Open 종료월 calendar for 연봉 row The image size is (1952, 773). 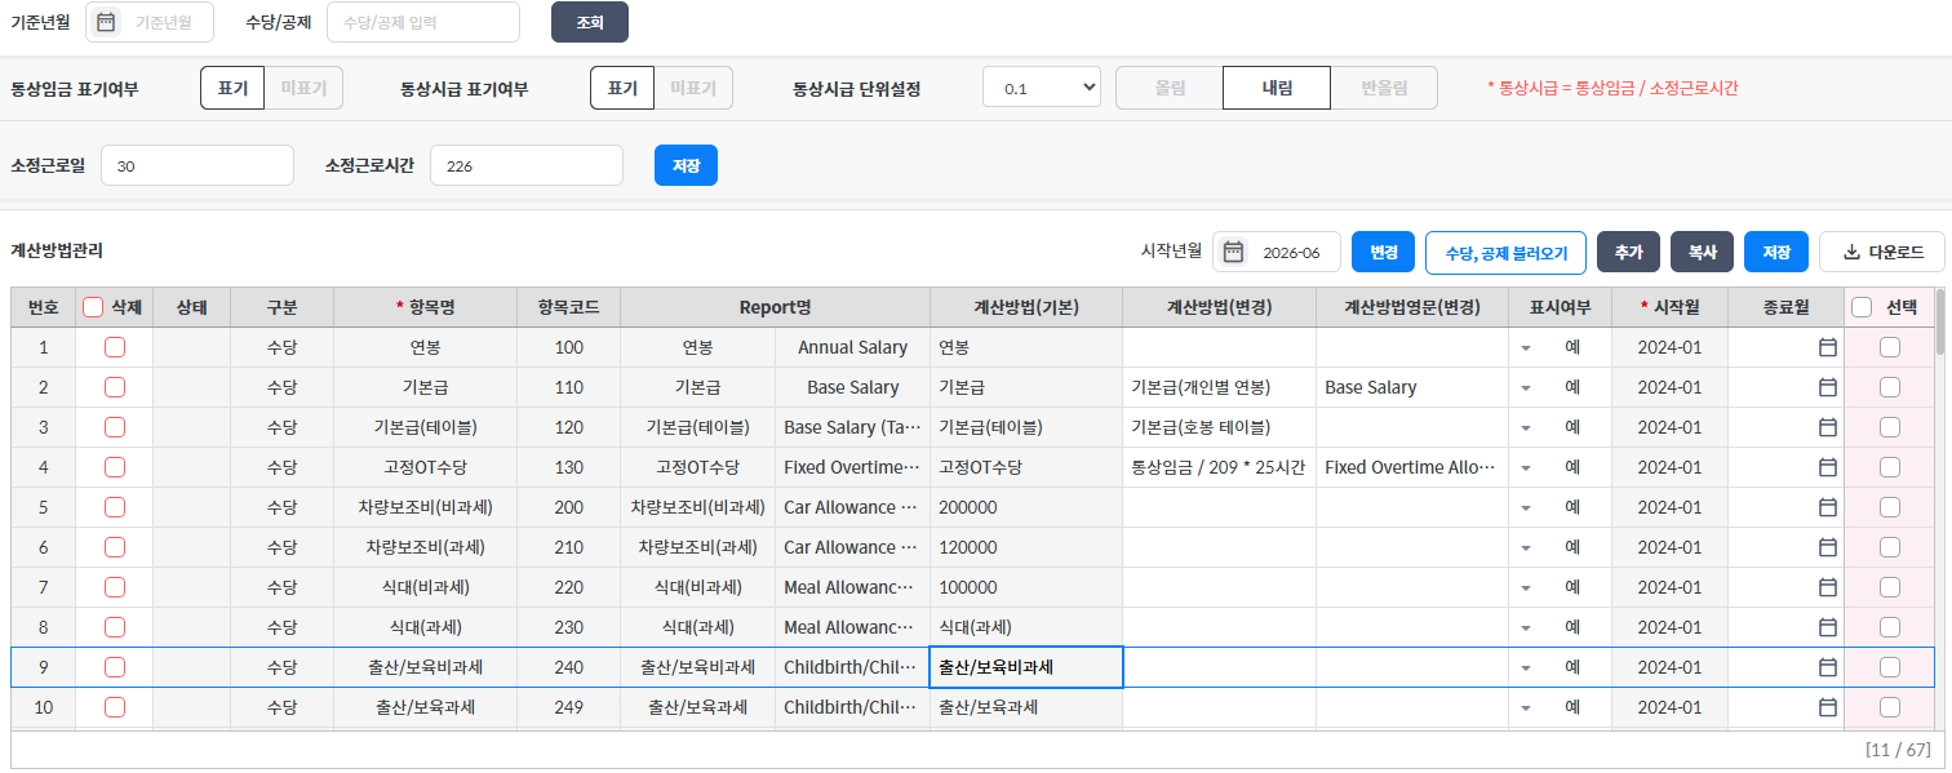pyautogui.click(x=1827, y=347)
